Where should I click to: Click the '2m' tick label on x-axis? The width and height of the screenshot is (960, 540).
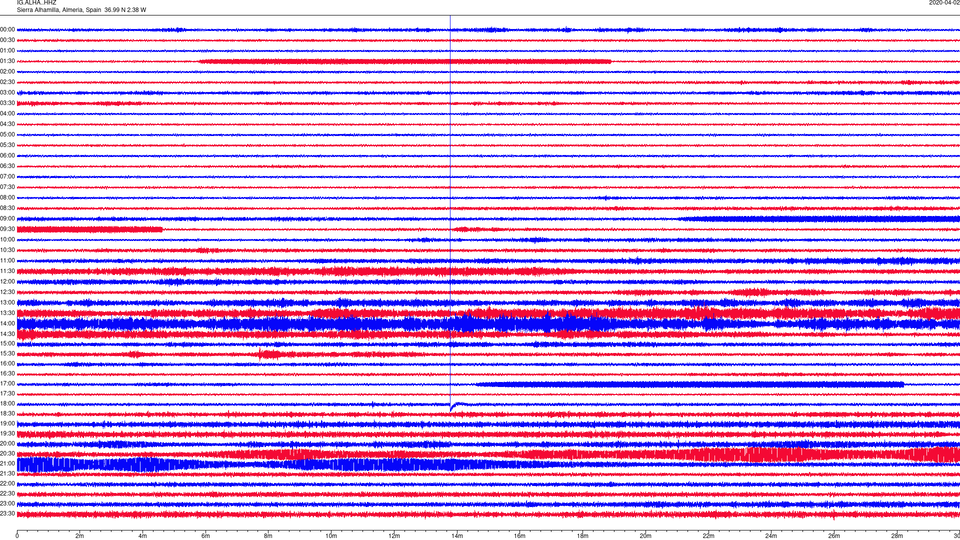pyautogui.click(x=80, y=536)
